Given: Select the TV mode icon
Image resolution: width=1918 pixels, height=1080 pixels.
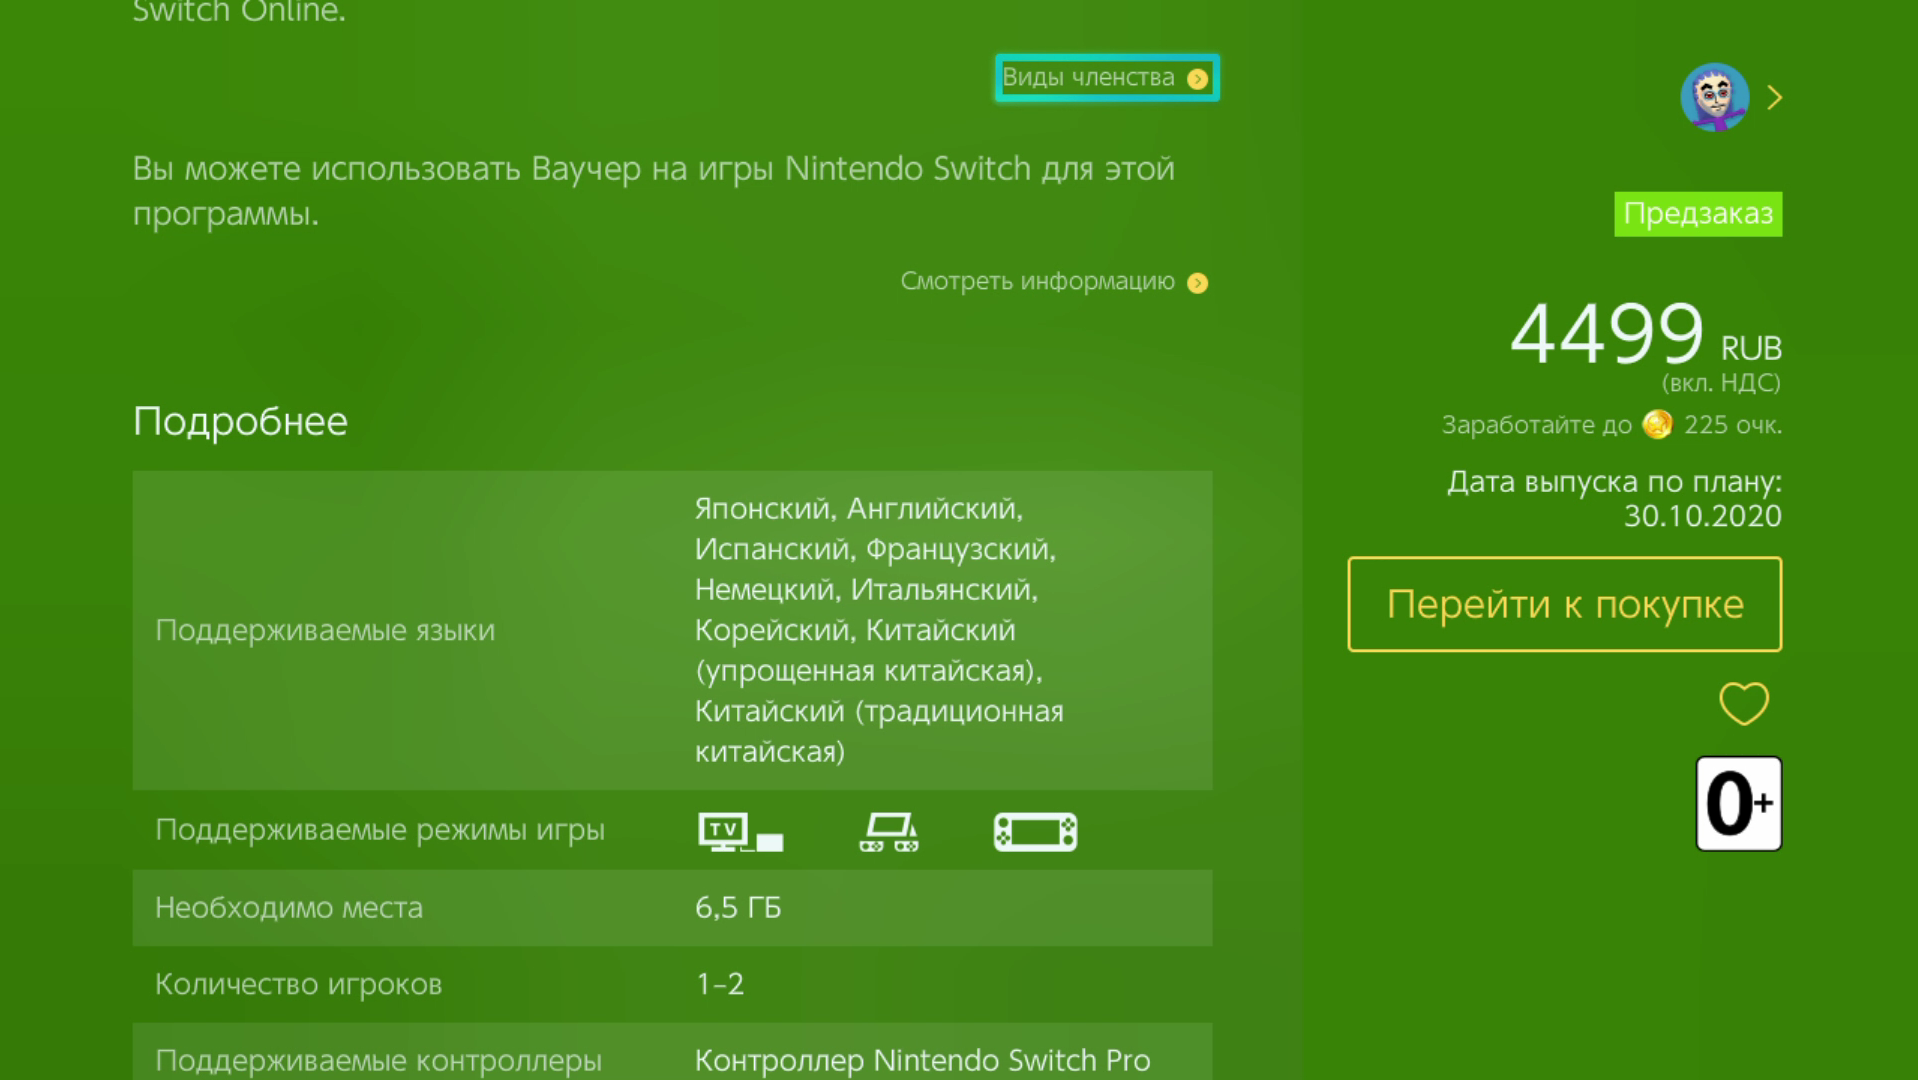Looking at the screenshot, I should tap(741, 832).
